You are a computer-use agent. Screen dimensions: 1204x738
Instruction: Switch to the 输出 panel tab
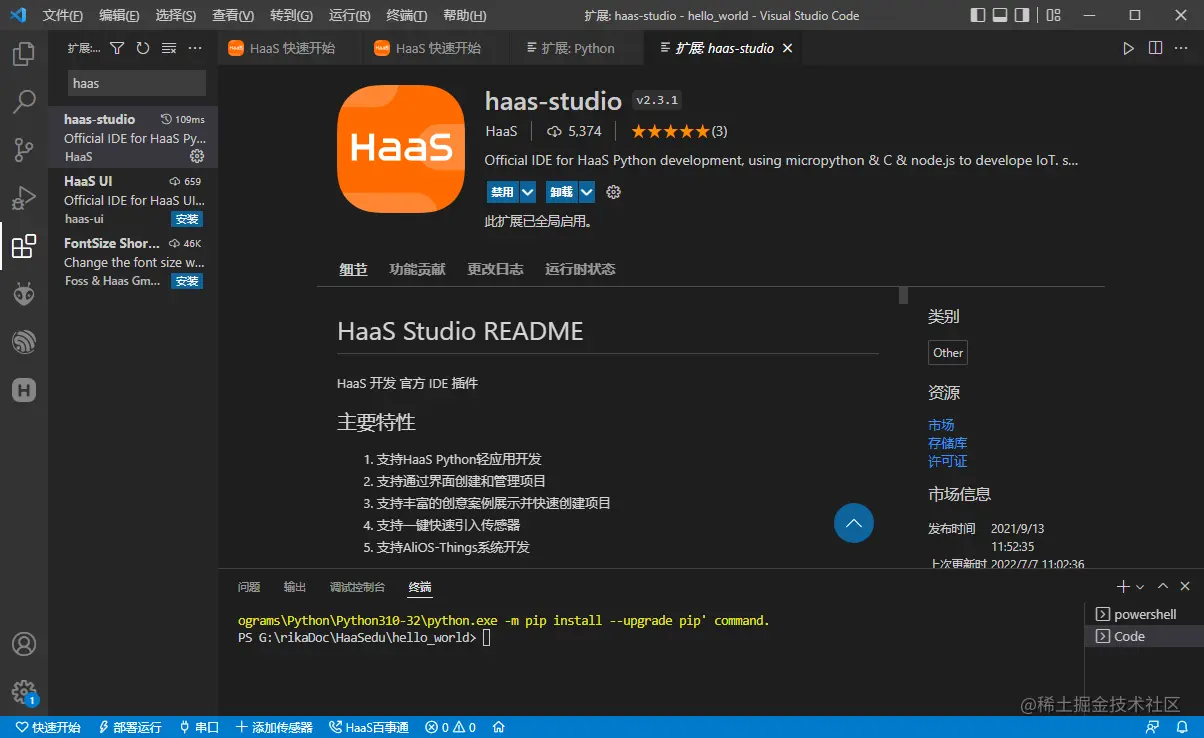[295, 587]
